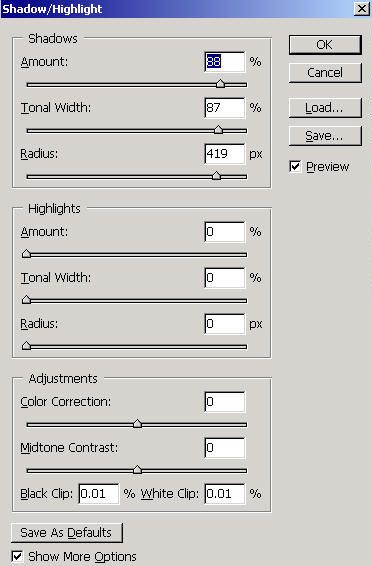Click the Save... settings button
Screen dimensions: 372x566
point(325,136)
